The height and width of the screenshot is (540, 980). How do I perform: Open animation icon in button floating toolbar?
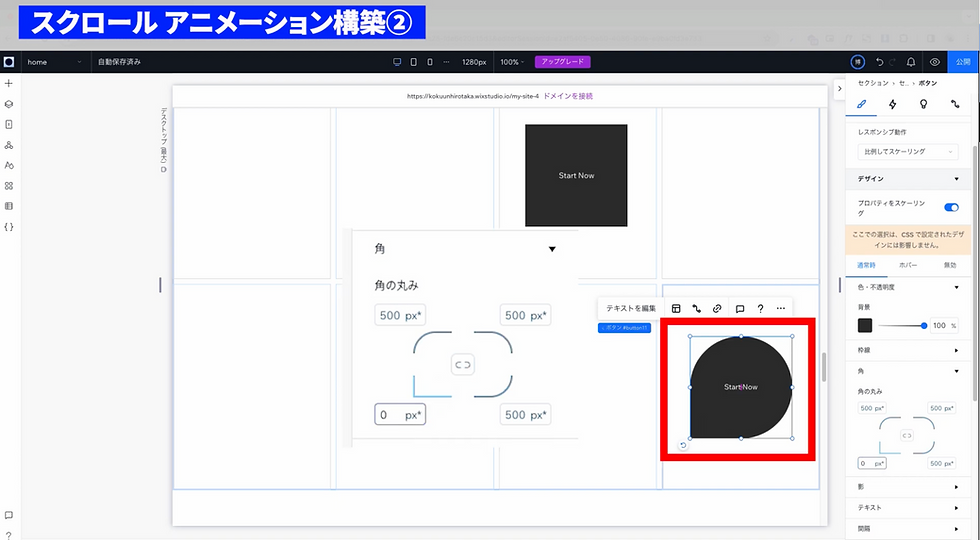tap(696, 308)
